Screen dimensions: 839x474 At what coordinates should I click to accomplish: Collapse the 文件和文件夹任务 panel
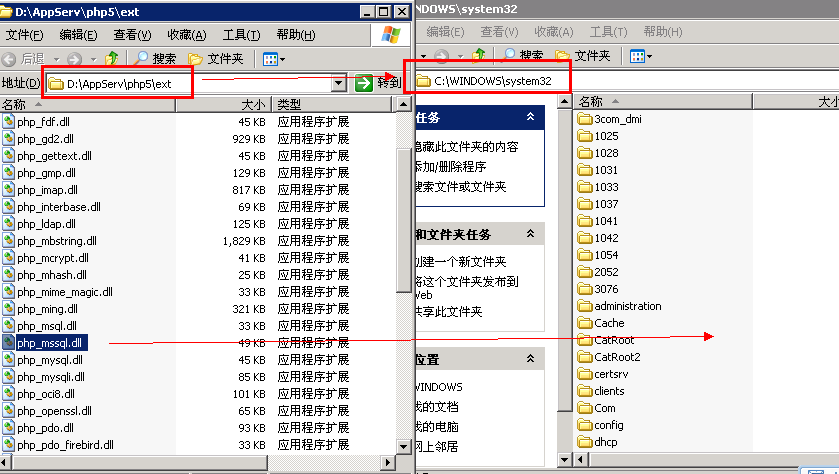[x=529, y=234]
